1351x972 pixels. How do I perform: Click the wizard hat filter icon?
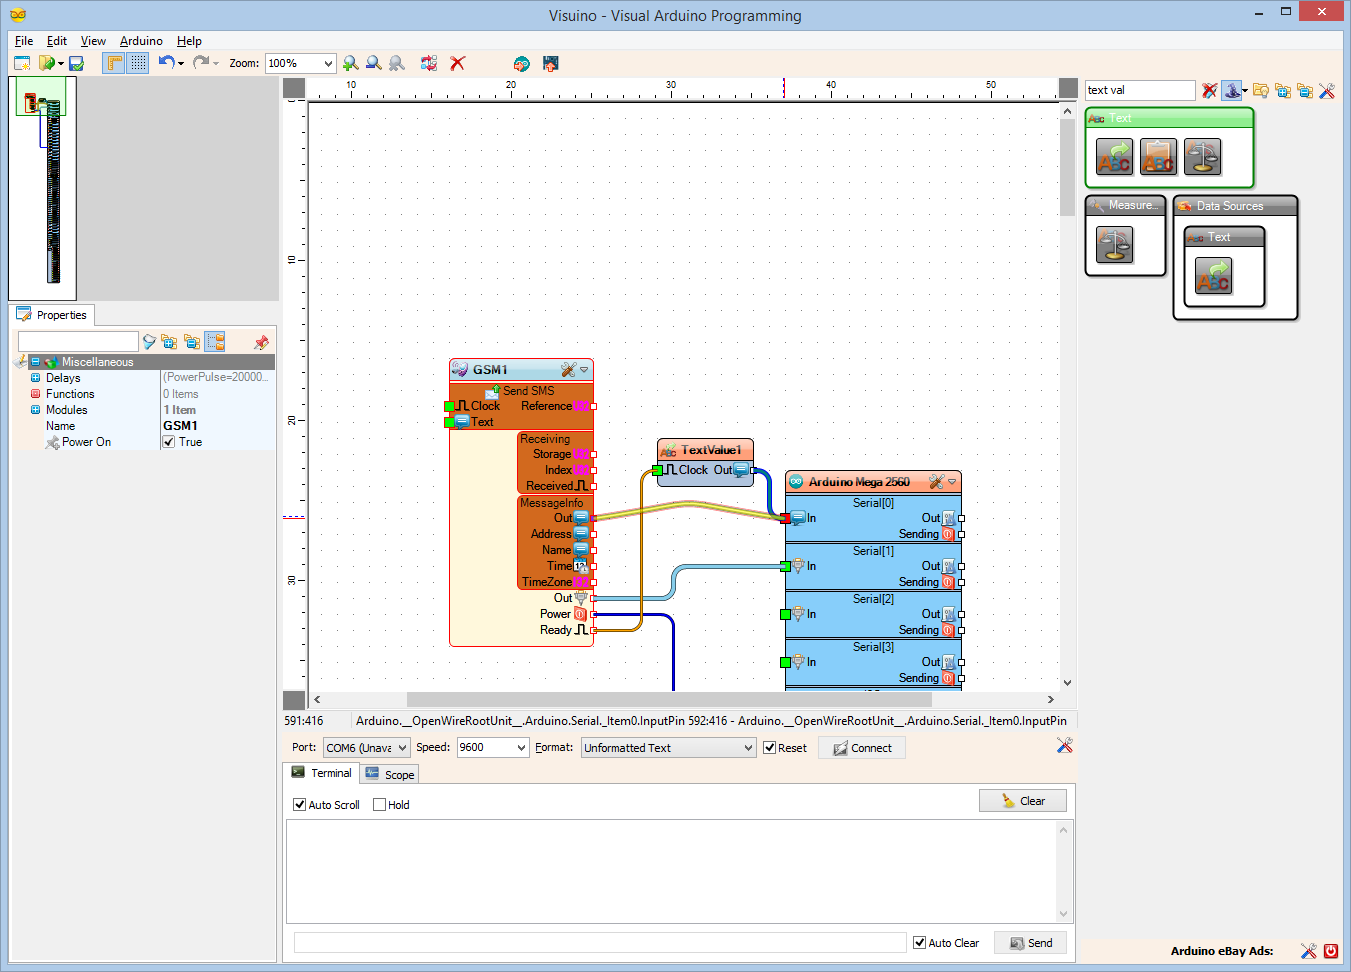point(1232,90)
